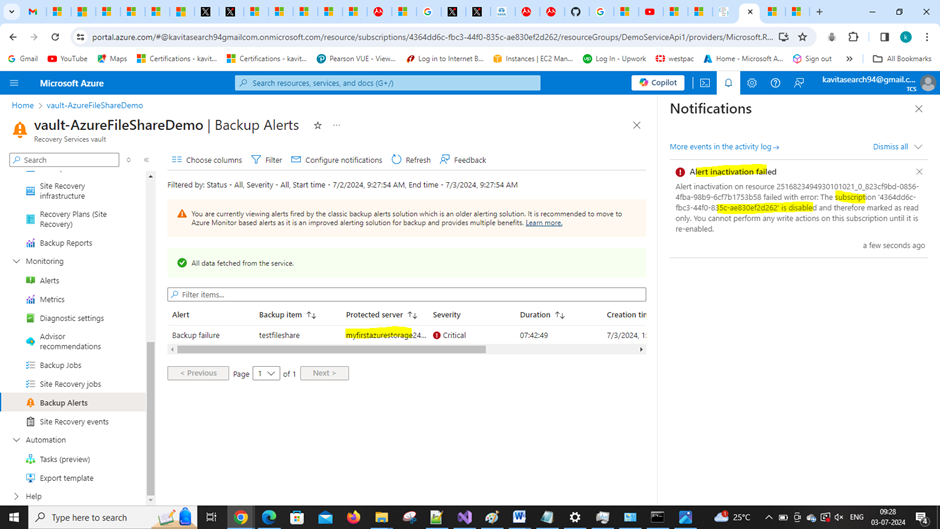Click the Next page button
The image size is (940, 529).
324,373
